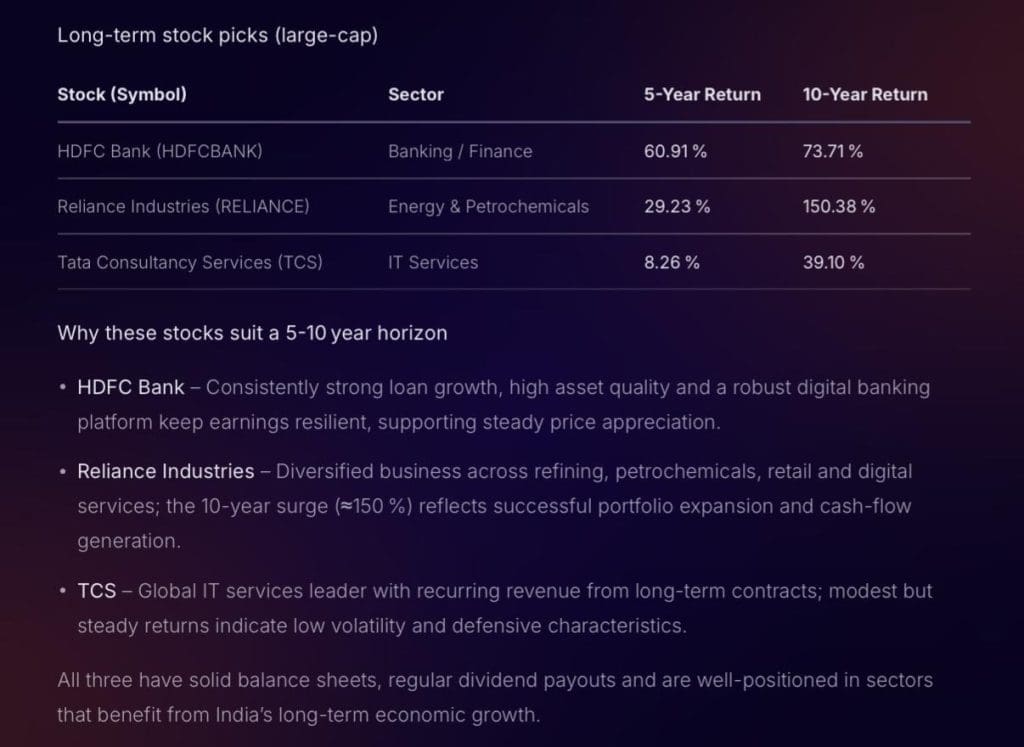Select the Reliance Industries (RELIANCE) table cell
The image size is (1024, 747).
pyautogui.click(x=183, y=207)
